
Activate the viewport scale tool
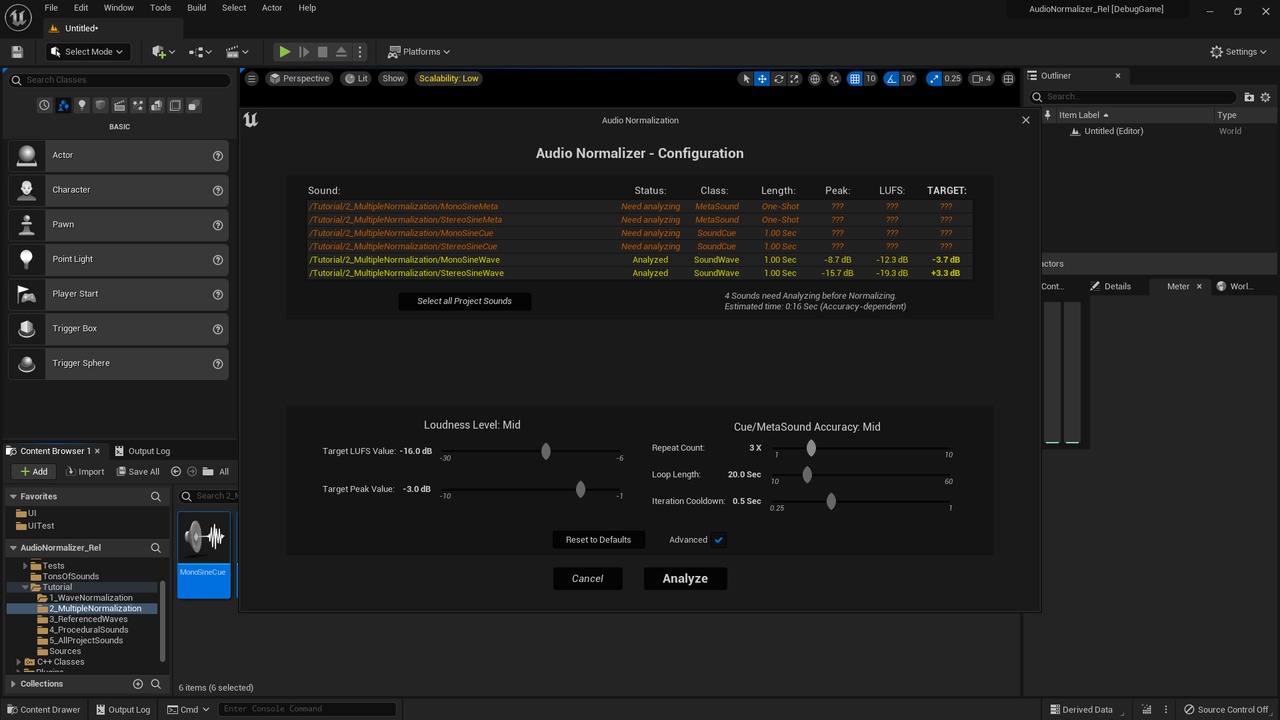point(794,78)
